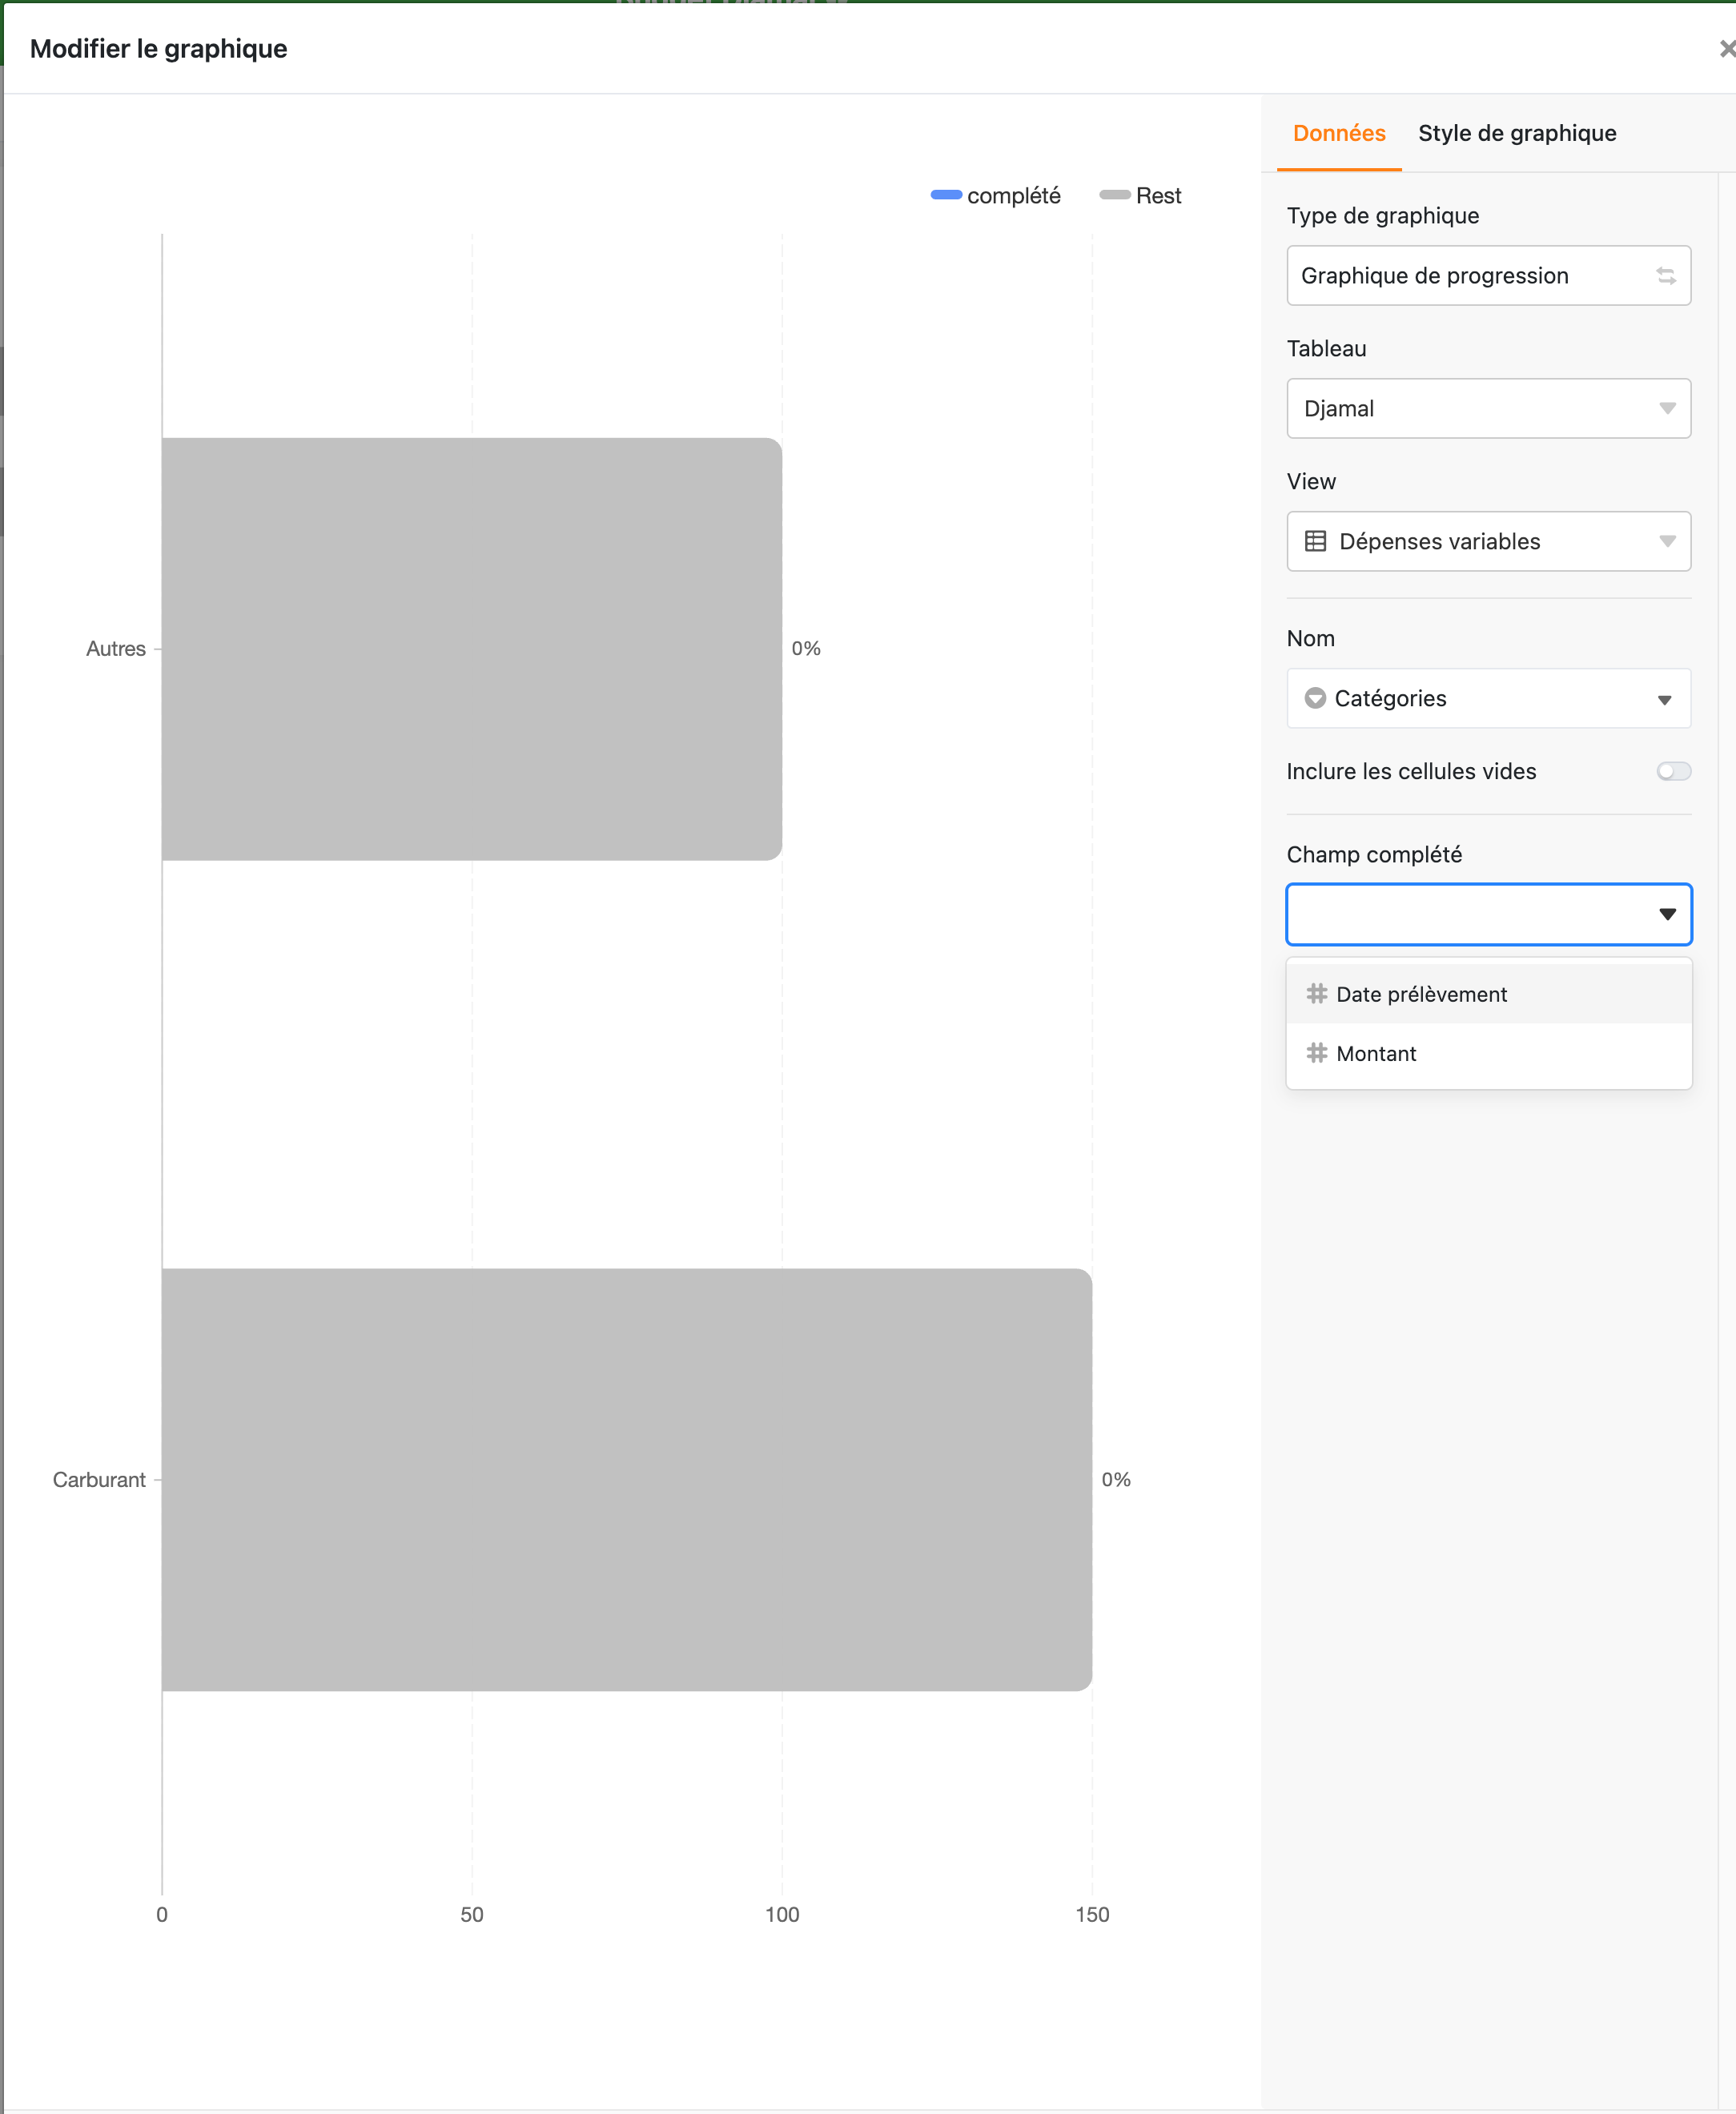The height and width of the screenshot is (2114, 1736).
Task: Click the grid icon next to Dépenses variables
Action: [1315, 541]
